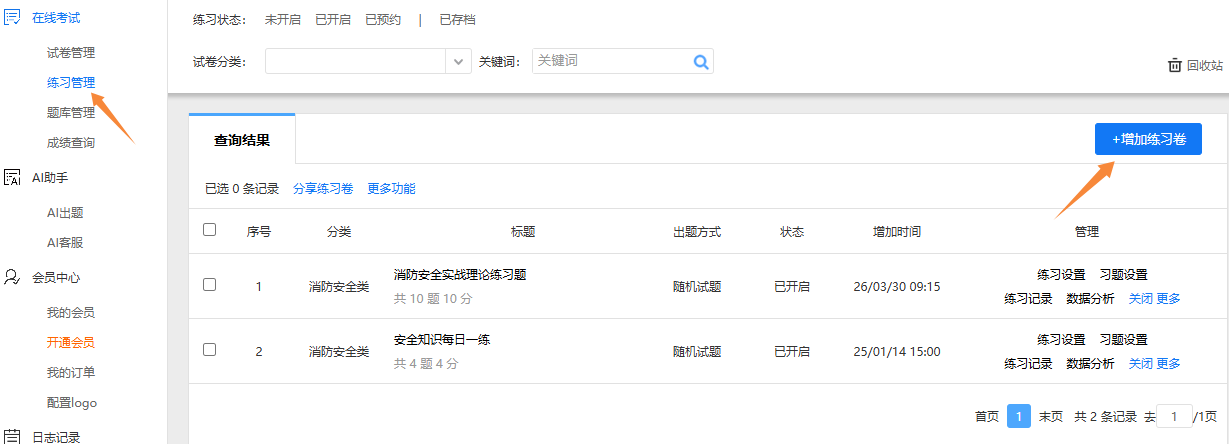Open 练习记录 for 消防安全实战理论练习题
This screenshot has height=444, width=1229.
click(1028, 298)
